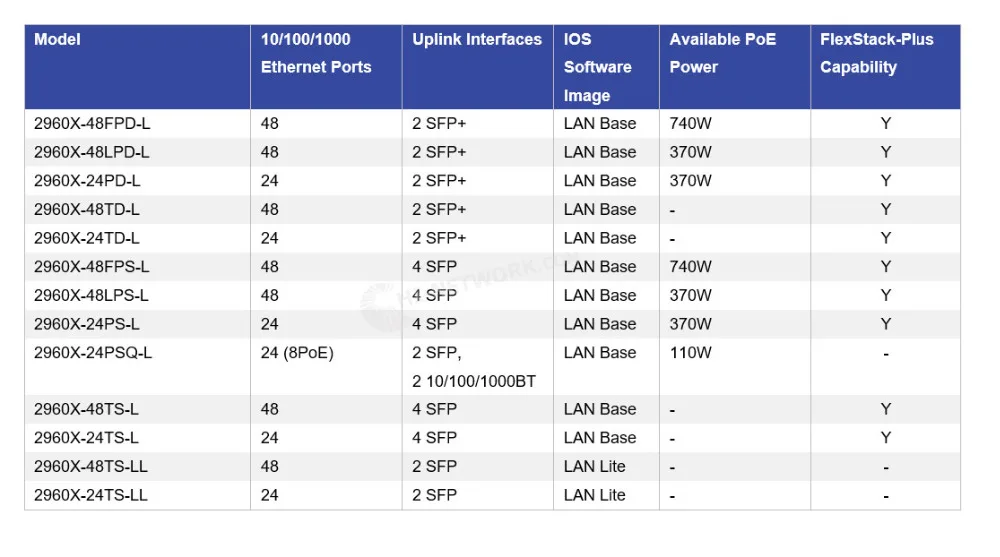Click 740W in the 2960X-48FPS-L row
This screenshot has width=1000, height=557.
pos(690,267)
